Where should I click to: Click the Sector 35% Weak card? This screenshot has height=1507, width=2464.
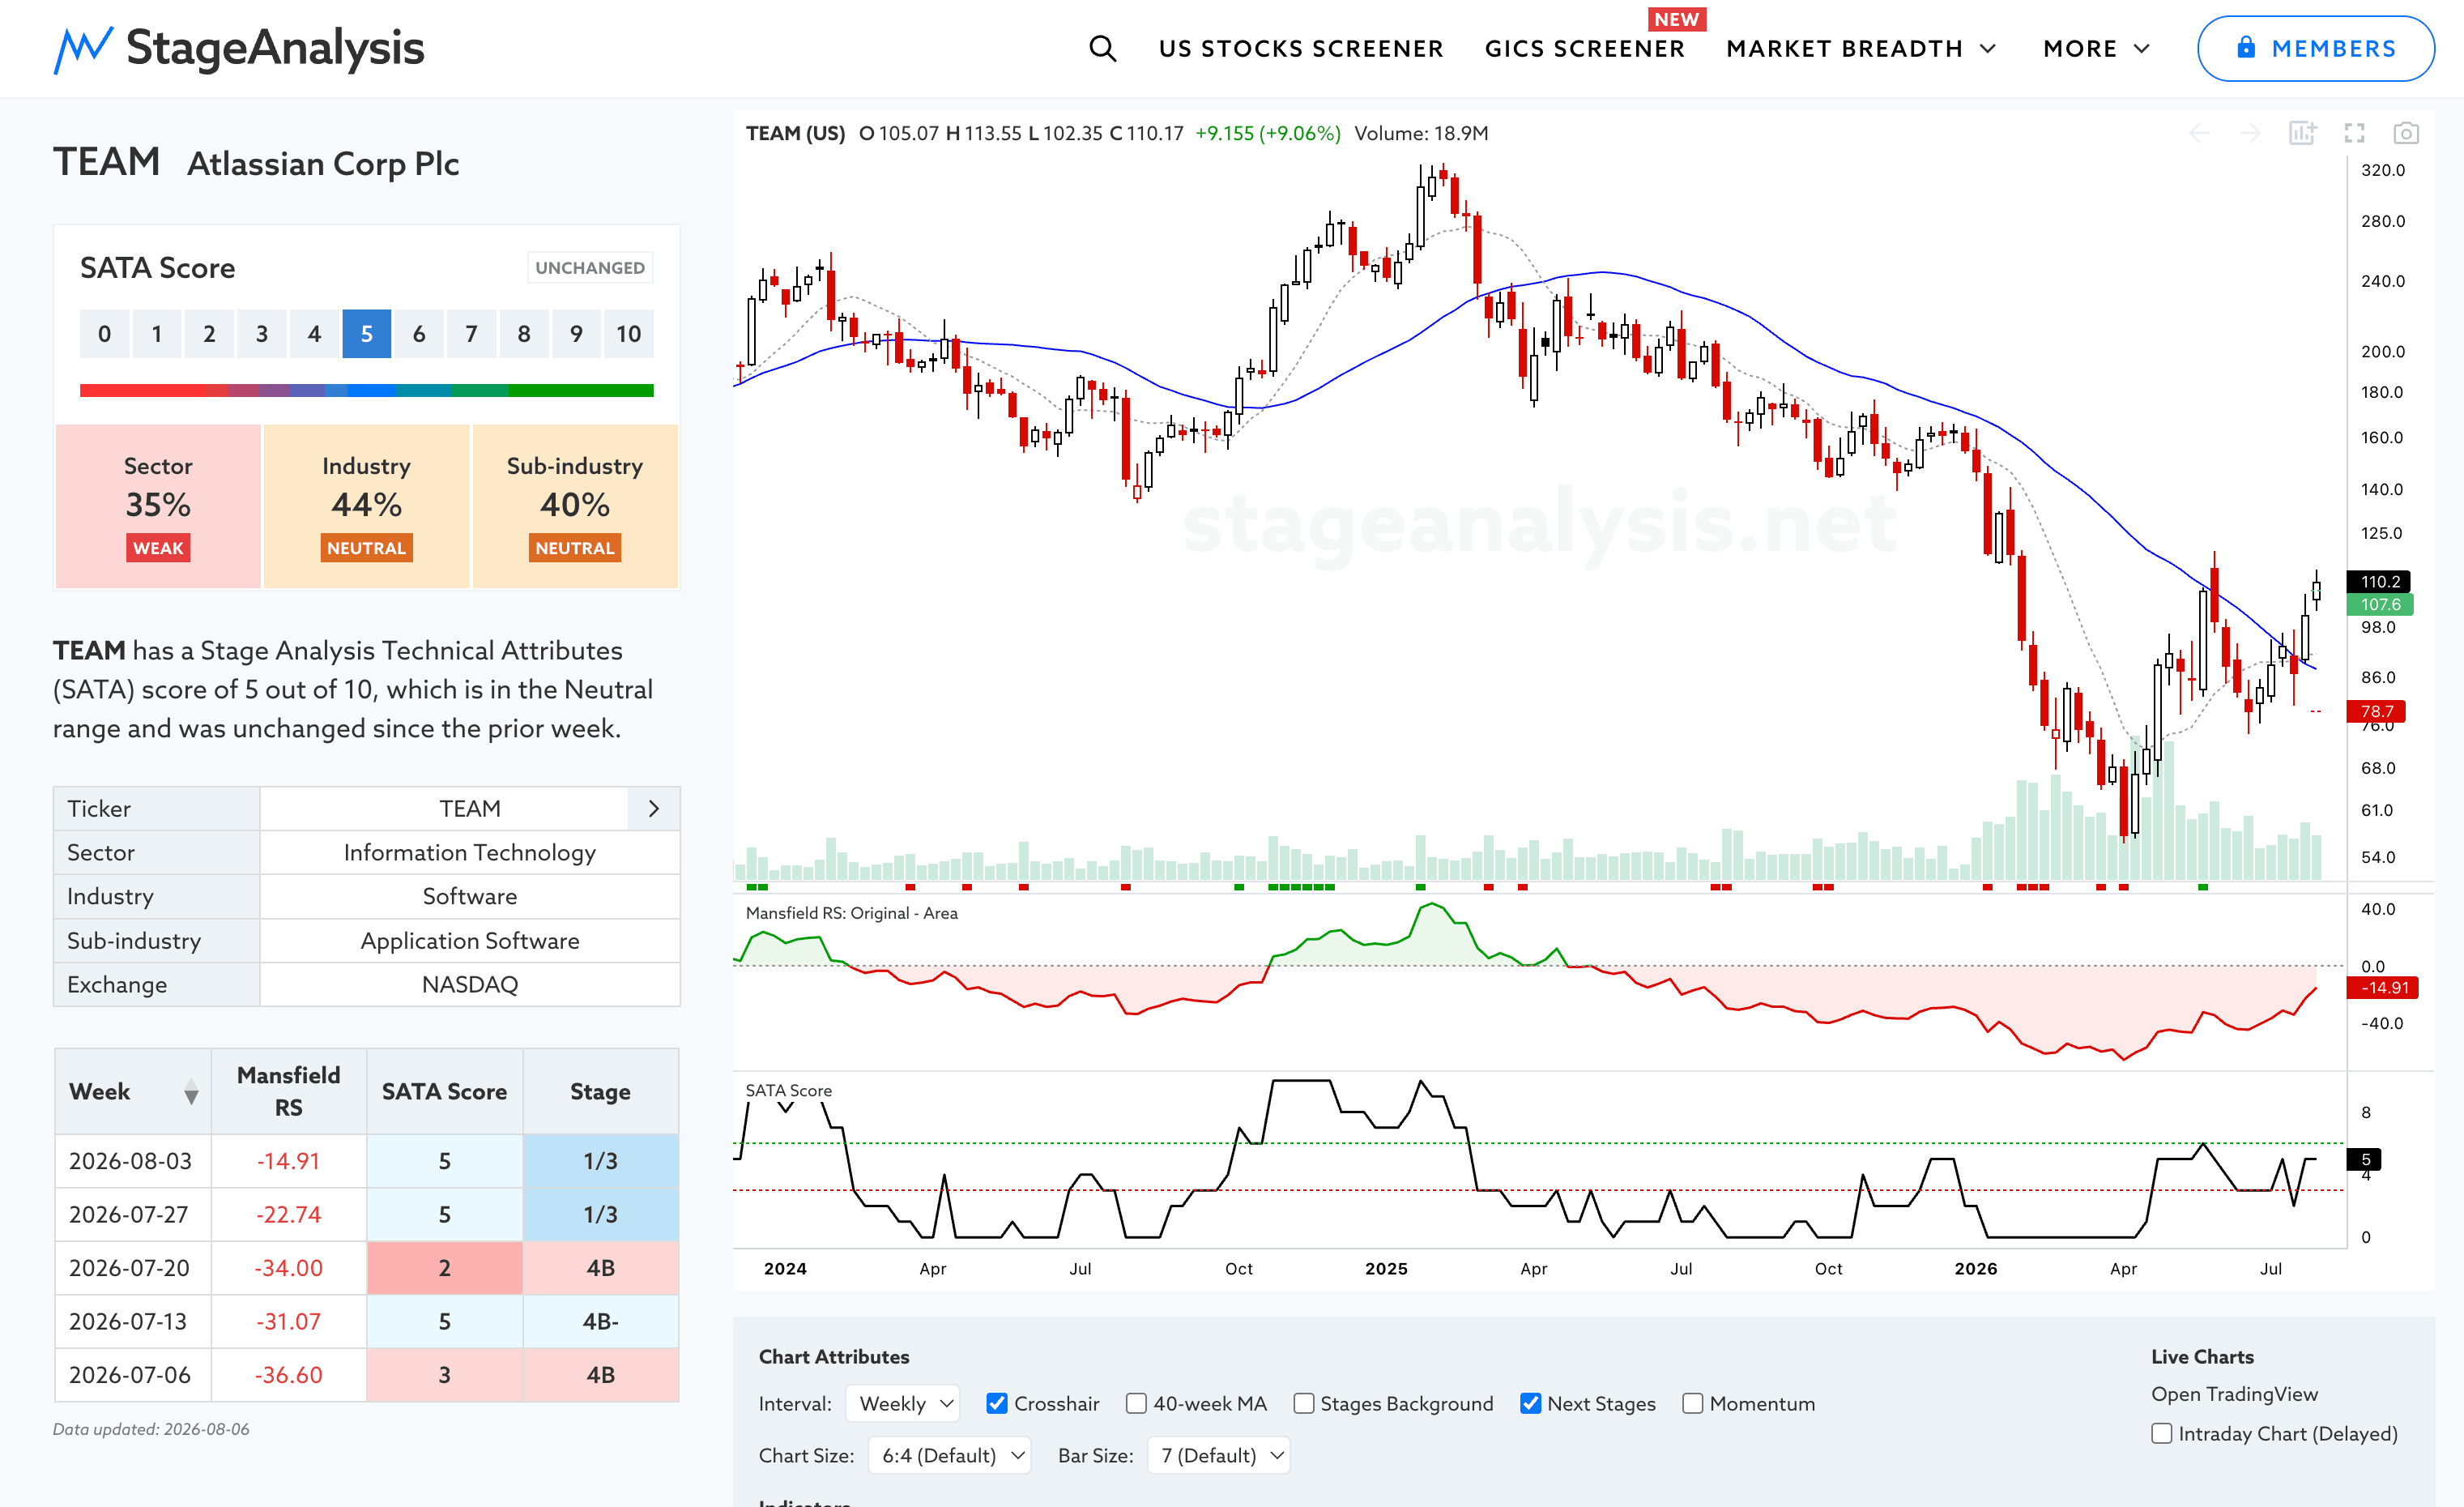(x=158, y=506)
